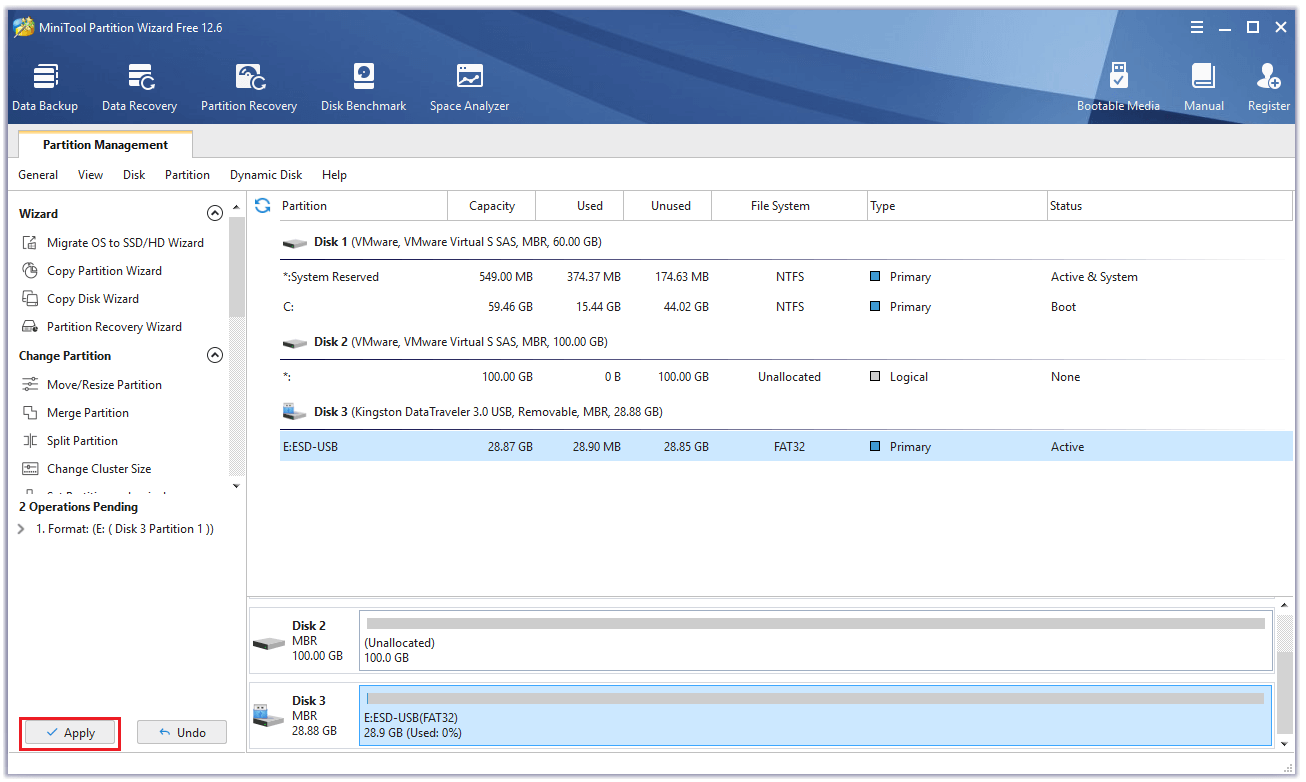This screenshot has height=782, width=1306.
Task: Expand pending operation 1. Format
Action: tap(22, 529)
